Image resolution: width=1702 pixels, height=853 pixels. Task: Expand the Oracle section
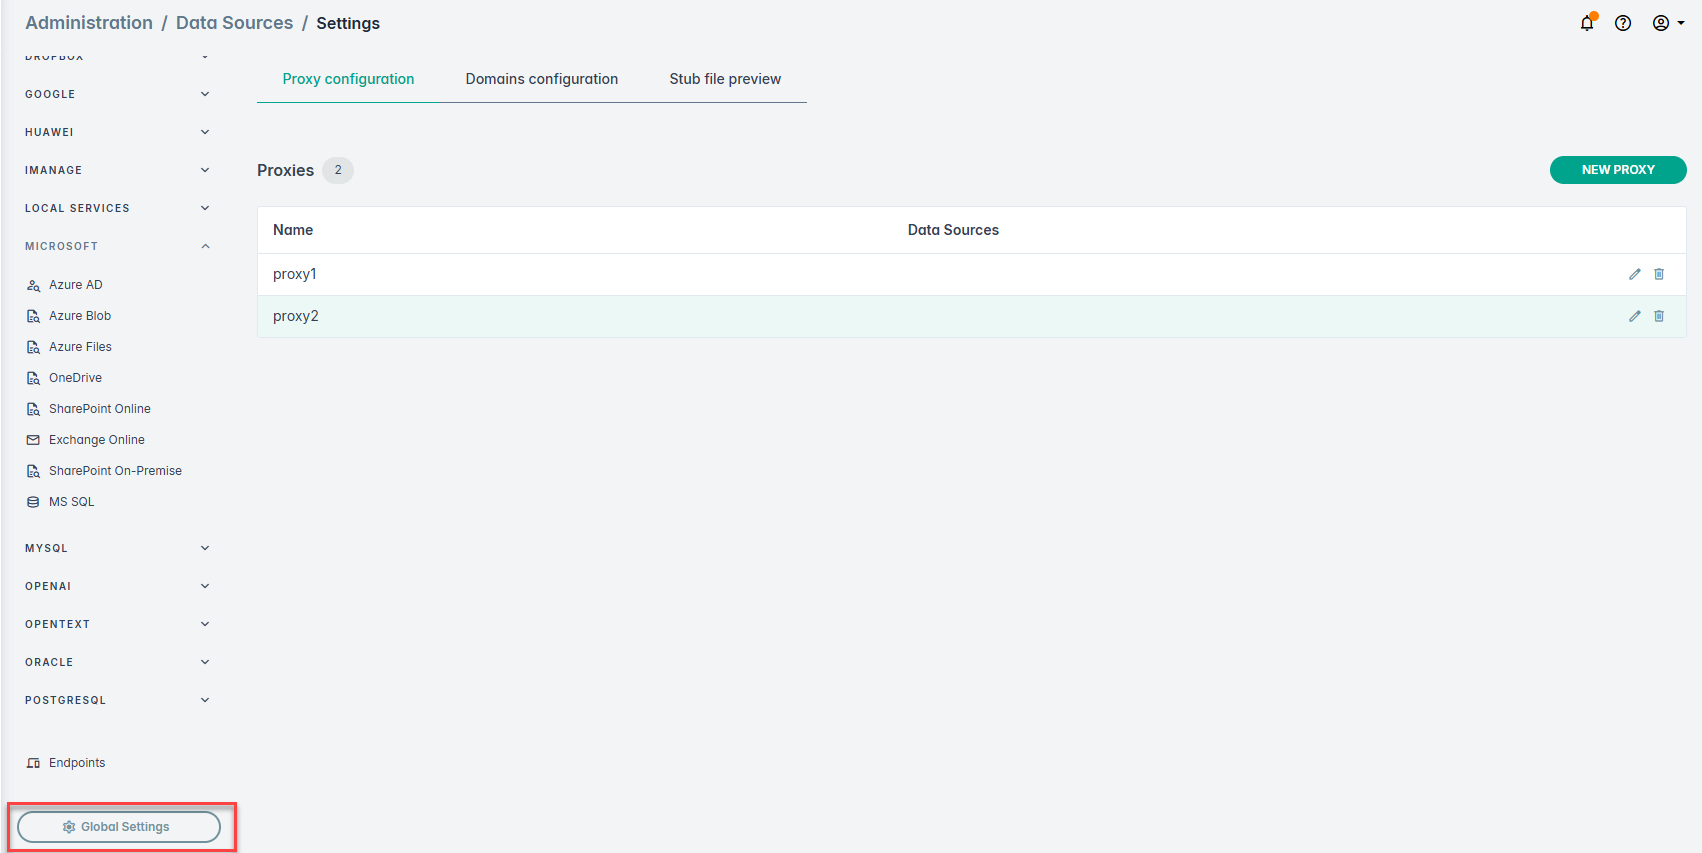click(x=205, y=662)
